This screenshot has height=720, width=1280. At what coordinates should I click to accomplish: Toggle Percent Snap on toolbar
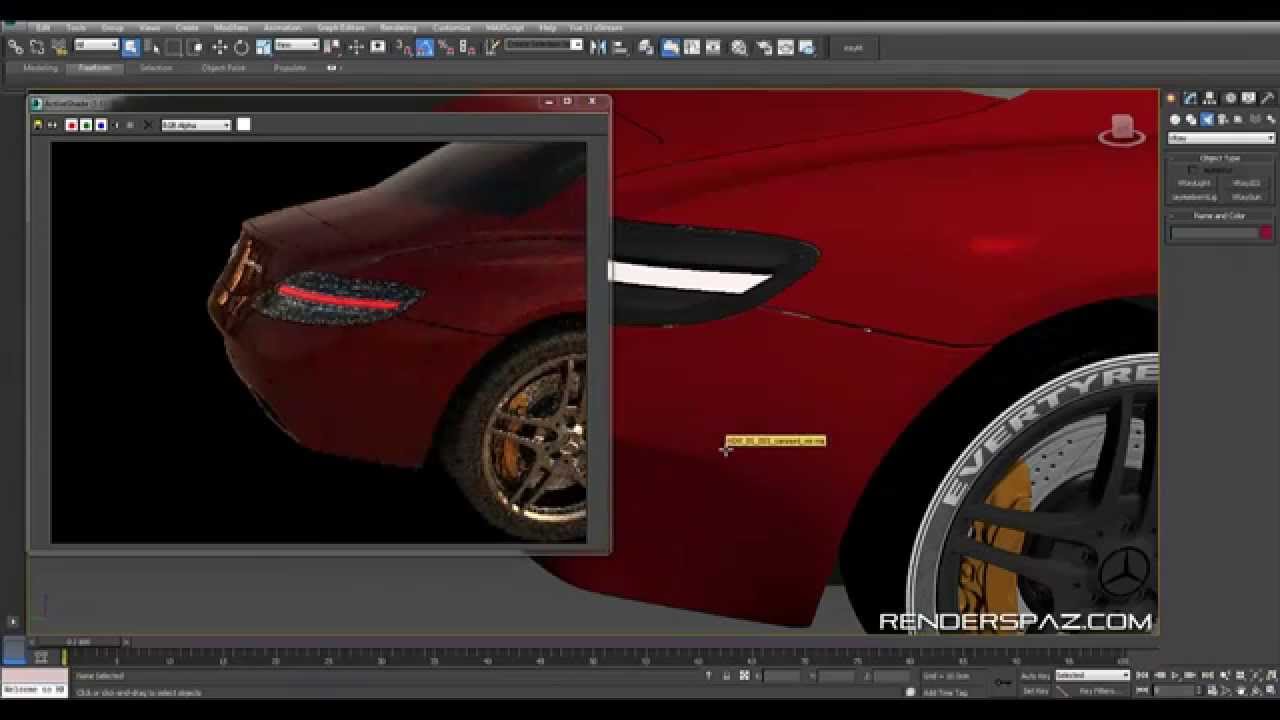pos(446,46)
